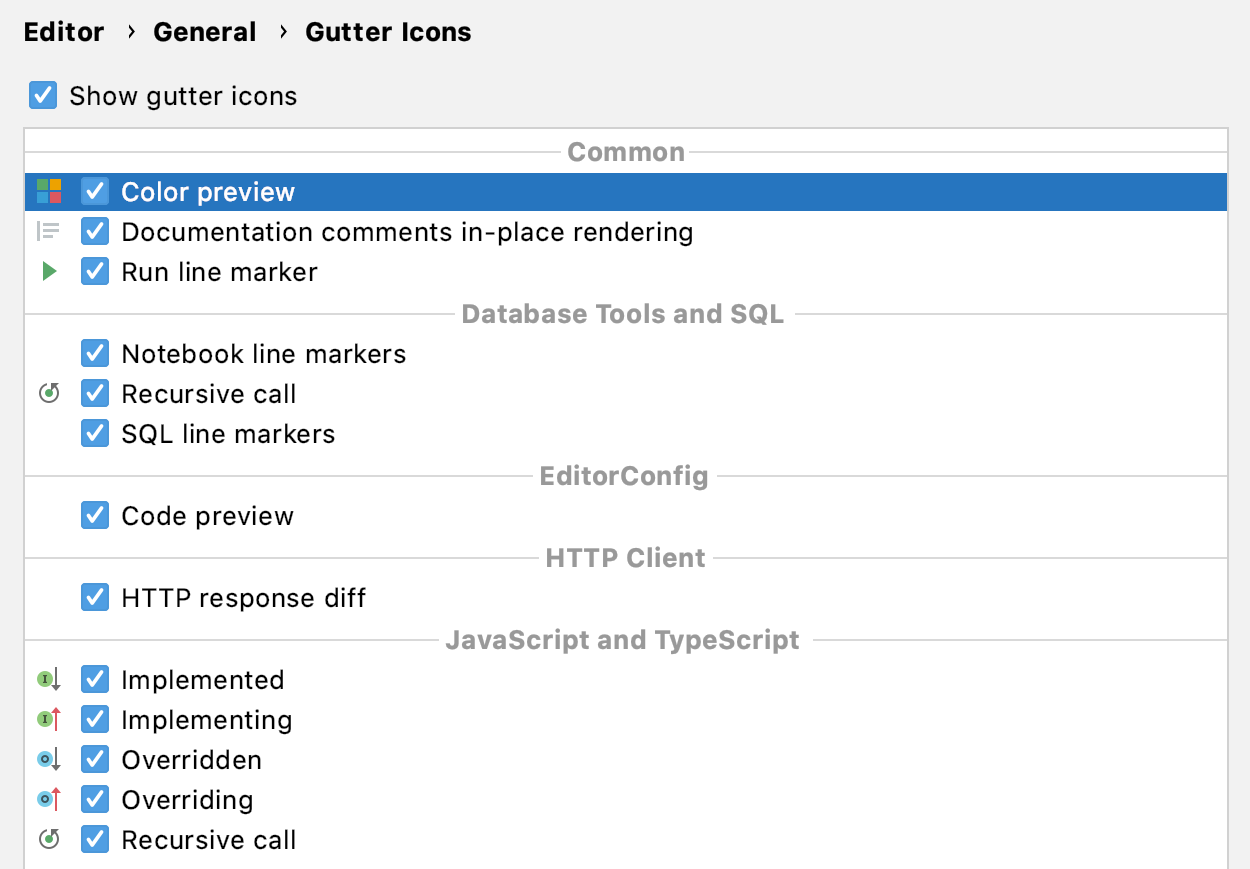Click the JavaScript and TypeScript header

(x=623, y=640)
